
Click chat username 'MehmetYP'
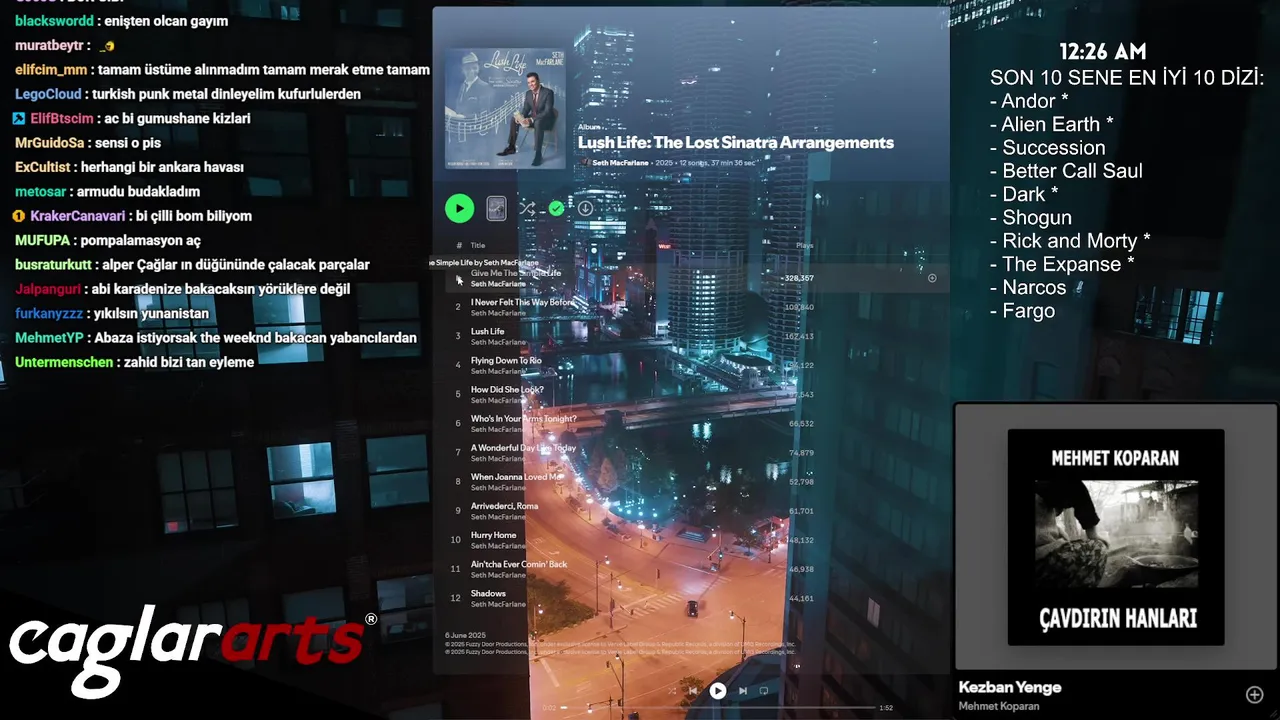click(x=49, y=338)
